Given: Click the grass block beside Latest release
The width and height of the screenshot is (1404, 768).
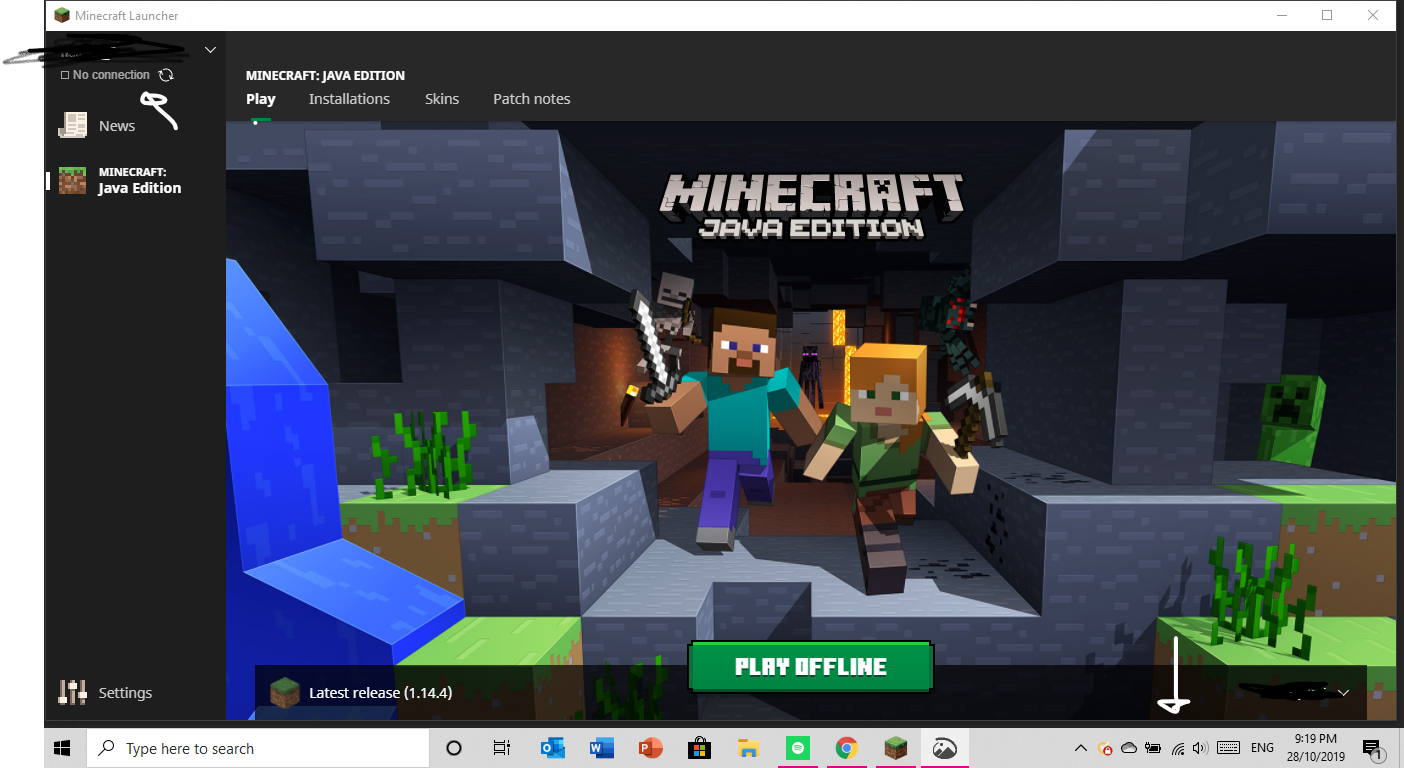Looking at the screenshot, I should [x=285, y=692].
